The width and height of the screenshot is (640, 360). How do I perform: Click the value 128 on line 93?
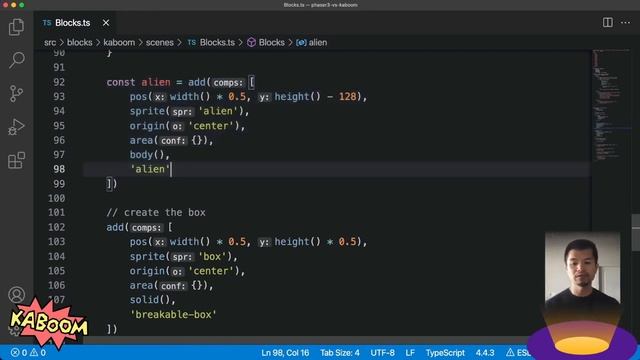347,97
